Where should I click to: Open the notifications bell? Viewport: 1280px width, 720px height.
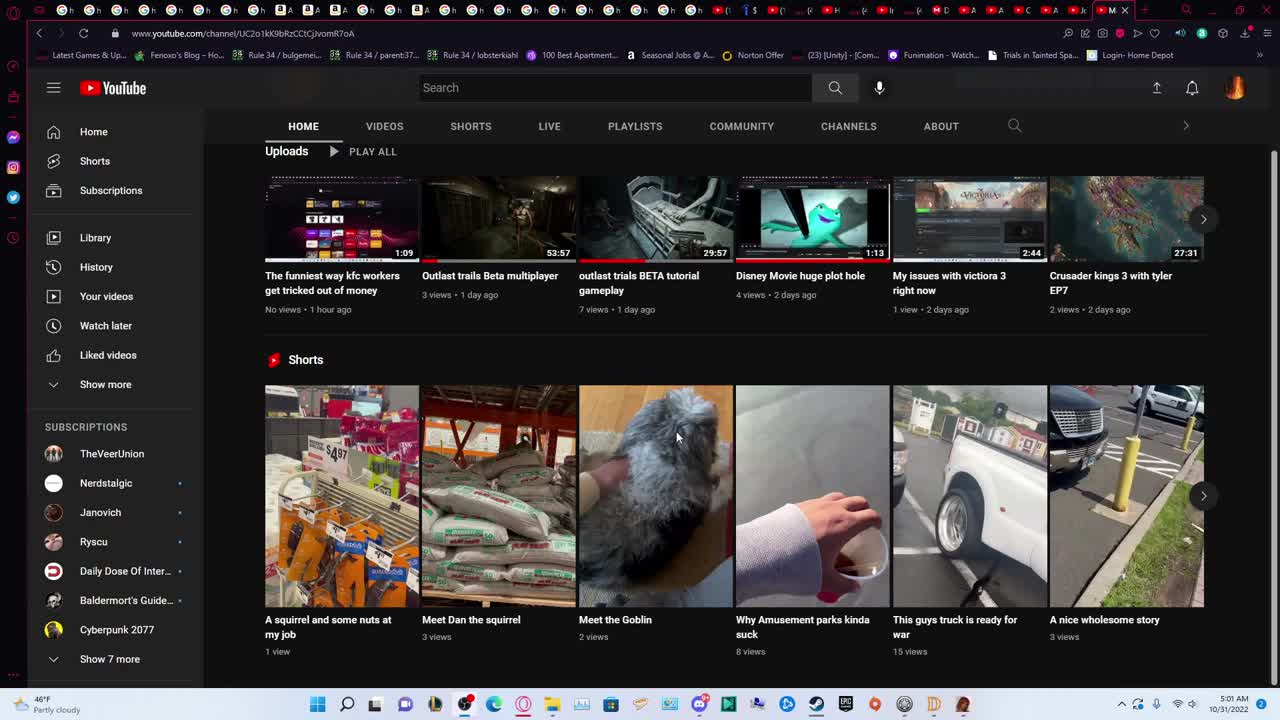1192,88
